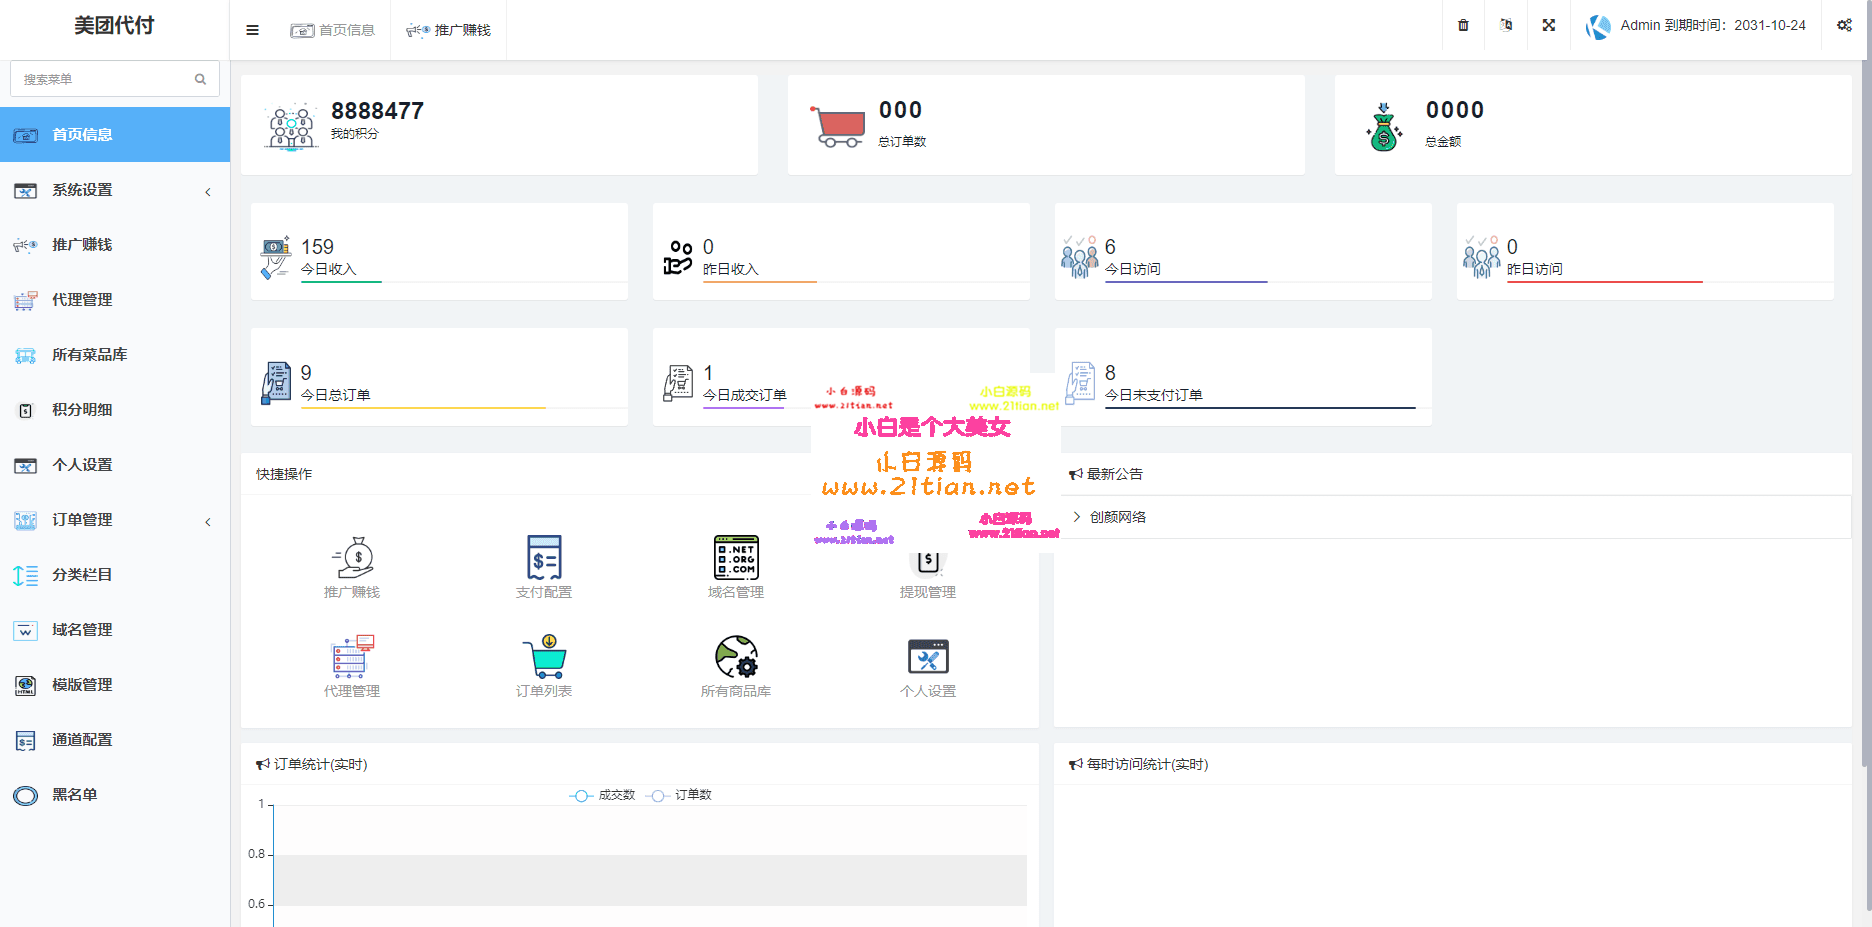Toggle fullscreen with the expand icon
The image size is (1872, 927).
pyautogui.click(x=1549, y=26)
